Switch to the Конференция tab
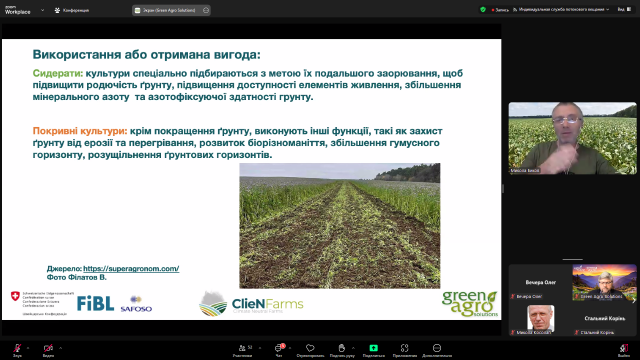 [72, 10]
